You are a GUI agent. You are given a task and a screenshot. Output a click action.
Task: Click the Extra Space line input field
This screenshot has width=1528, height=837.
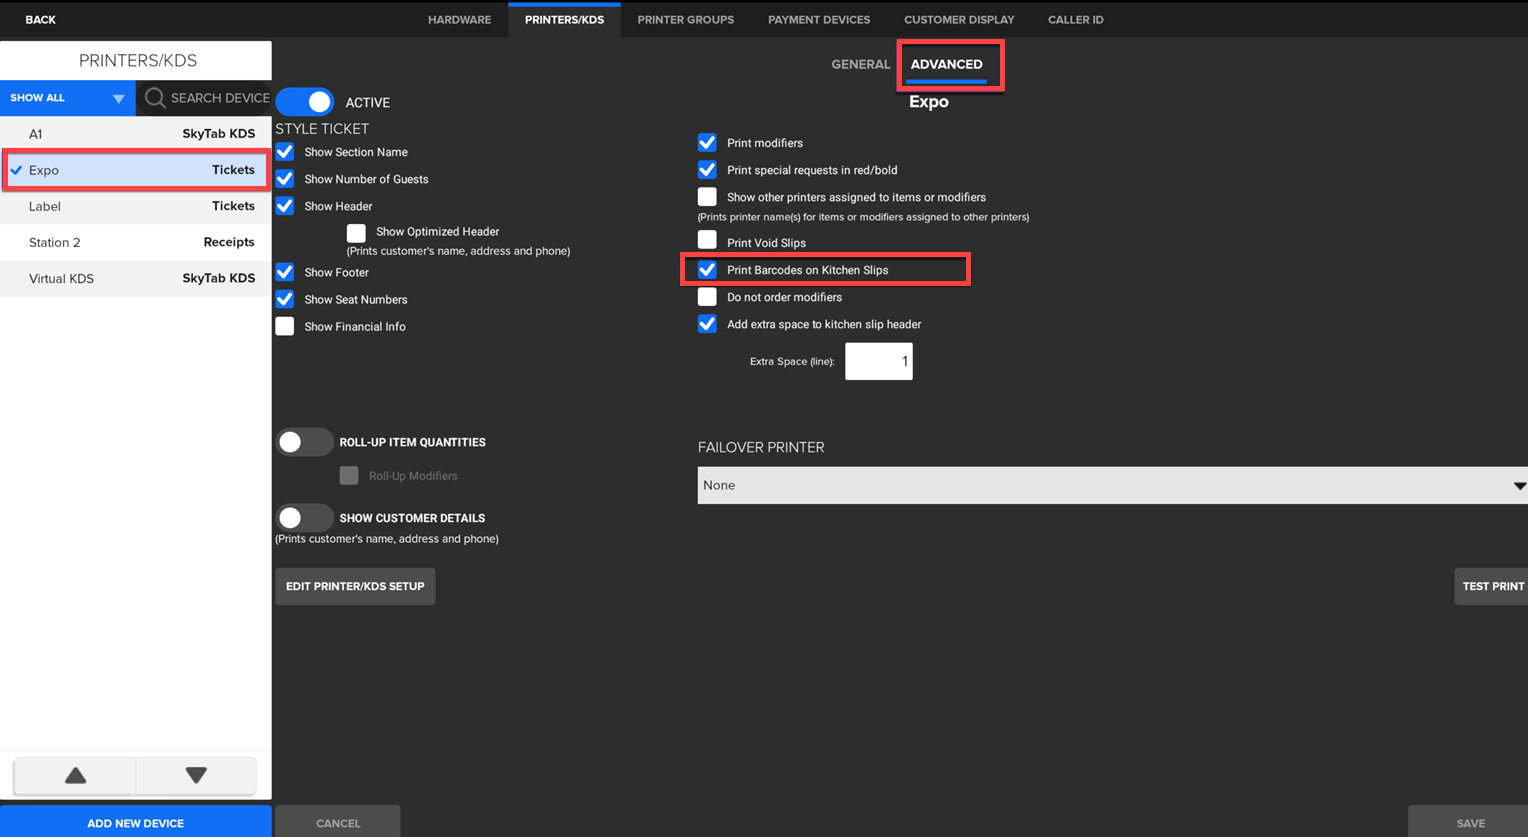pyautogui.click(x=878, y=361)
